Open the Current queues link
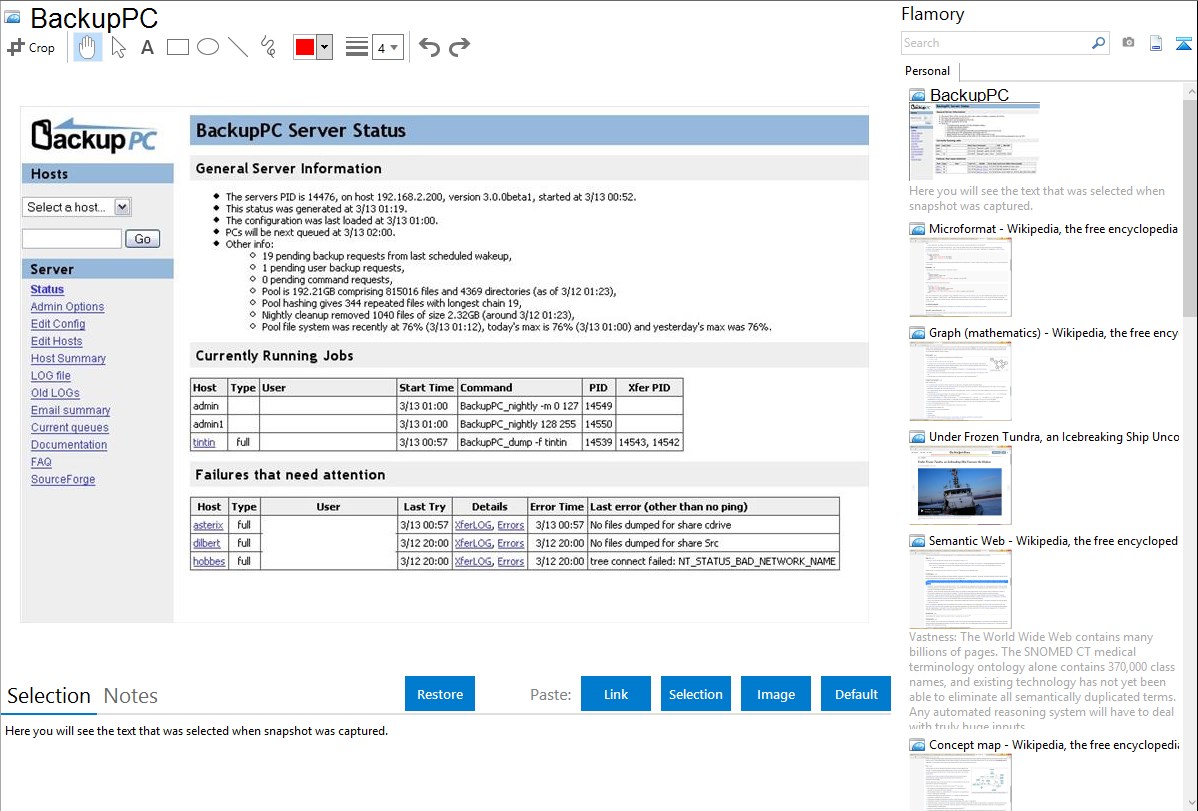Viewport: 1198px width, 811px height. click(70, 428)
